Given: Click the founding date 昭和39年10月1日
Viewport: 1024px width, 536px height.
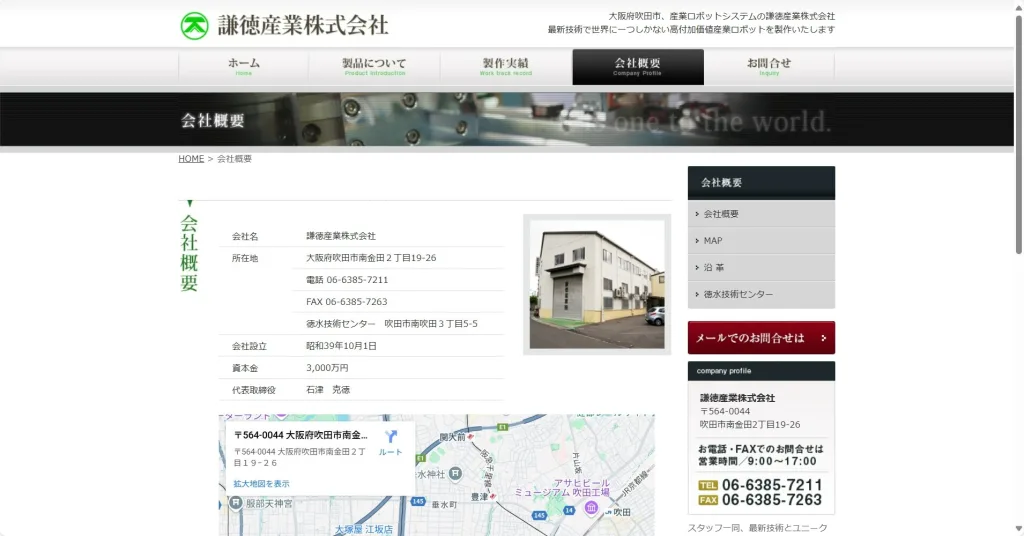Looking at the screenshot, I should pos(341,346).
